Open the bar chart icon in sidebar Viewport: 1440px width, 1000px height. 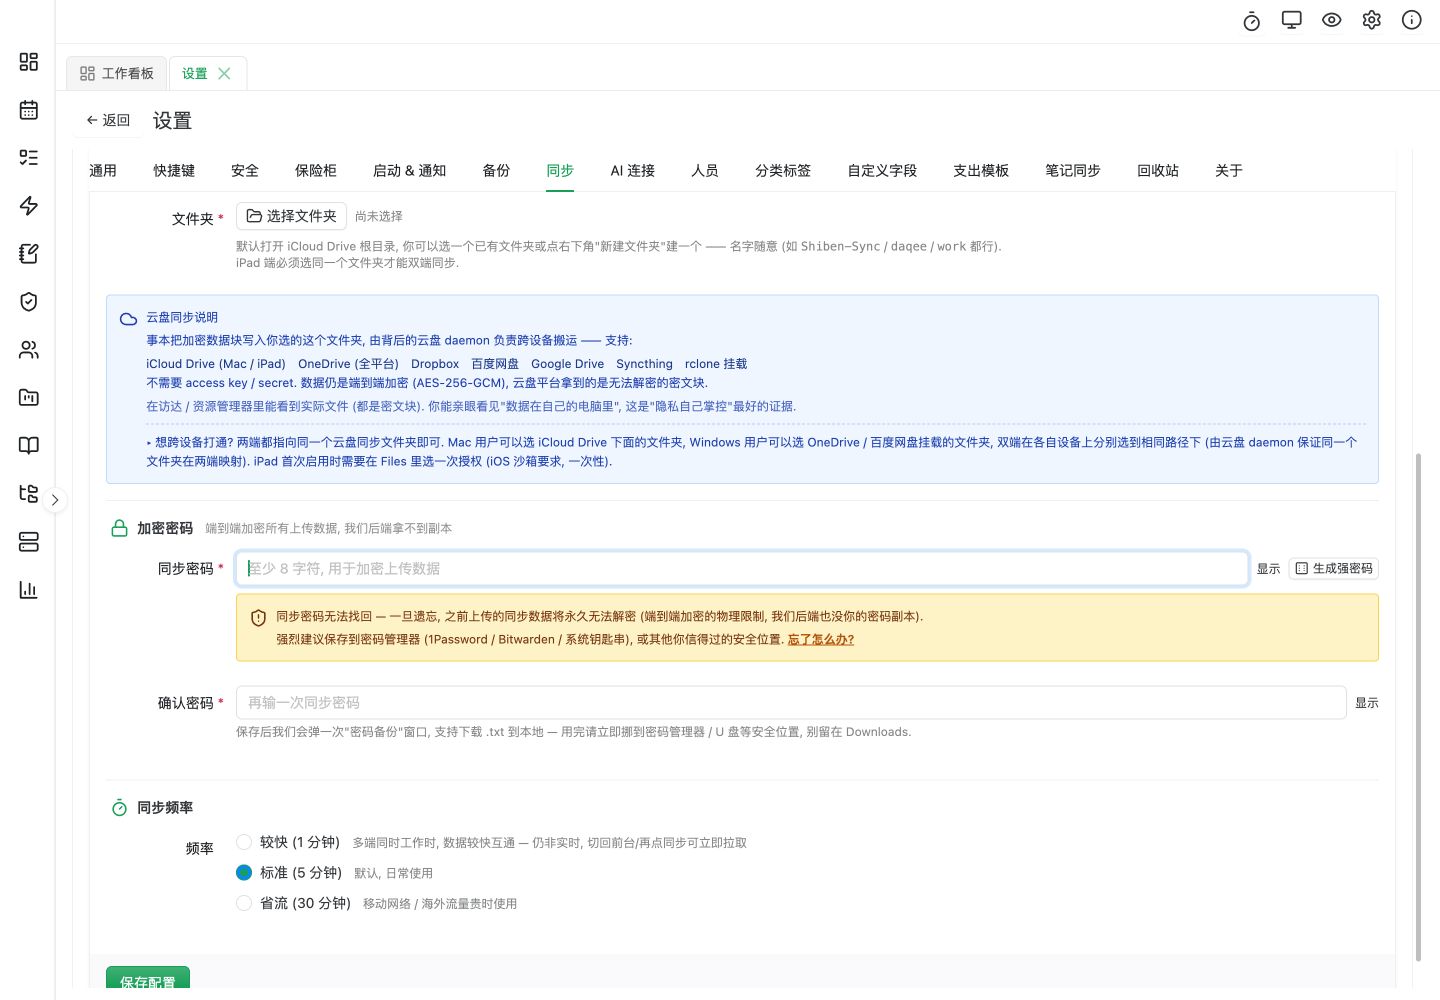click(x=29, y=590)
